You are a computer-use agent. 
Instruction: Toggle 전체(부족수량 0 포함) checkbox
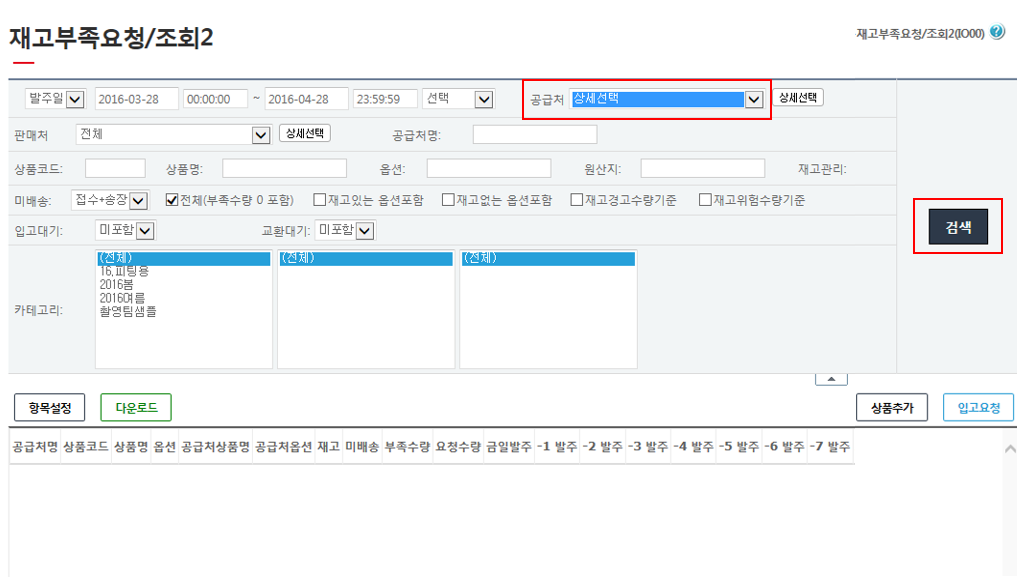pyautogui.click(x=171, y=200)
